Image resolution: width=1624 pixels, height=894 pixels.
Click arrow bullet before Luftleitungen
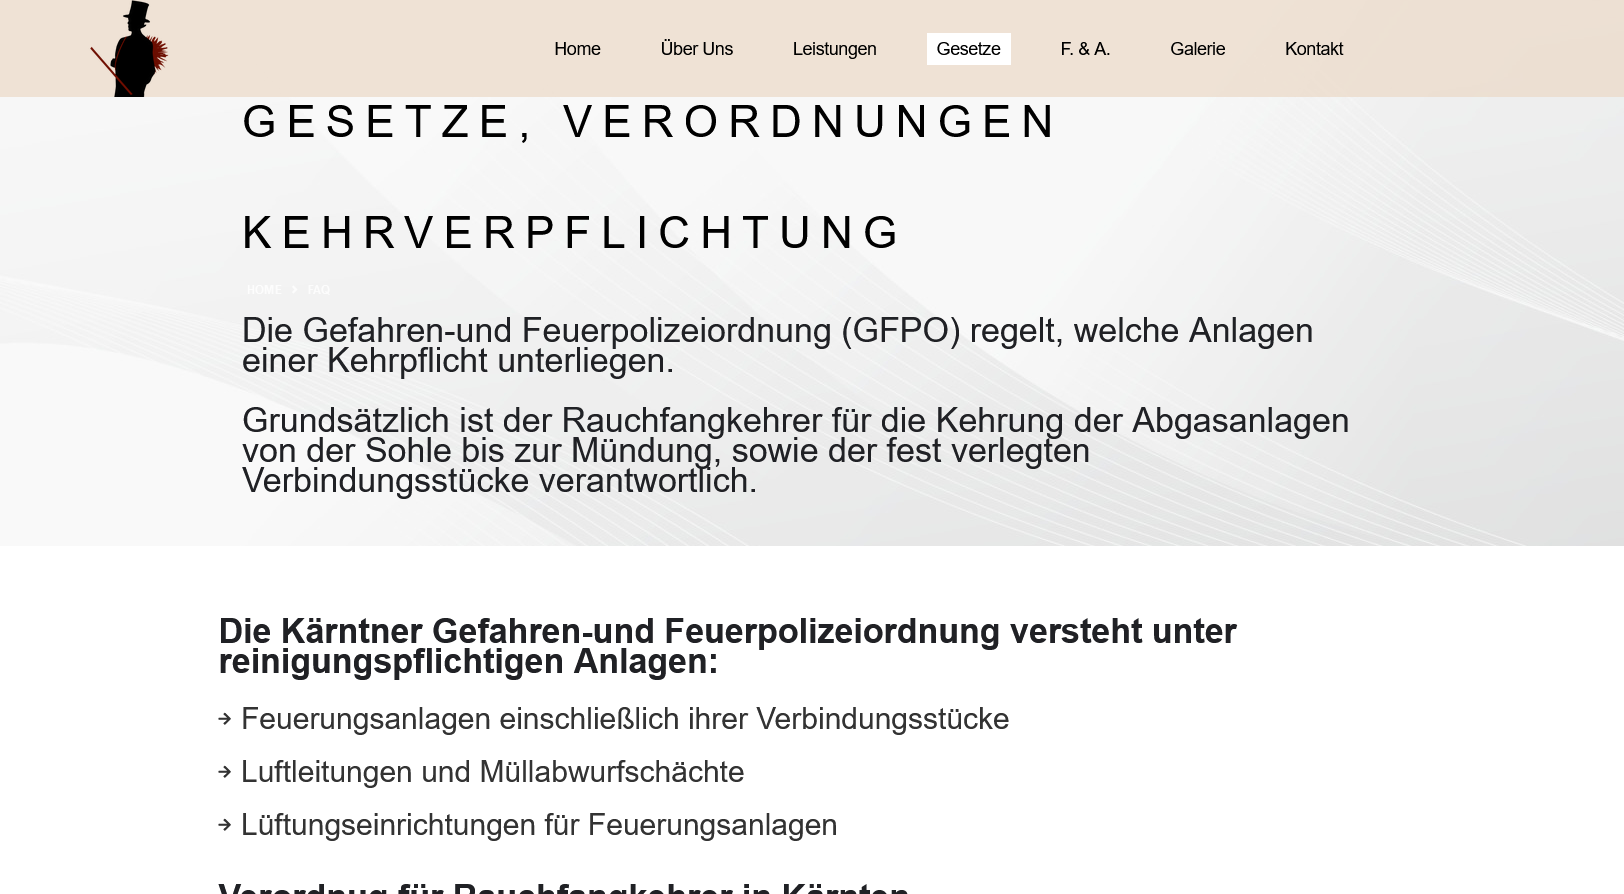pos(225,772)
